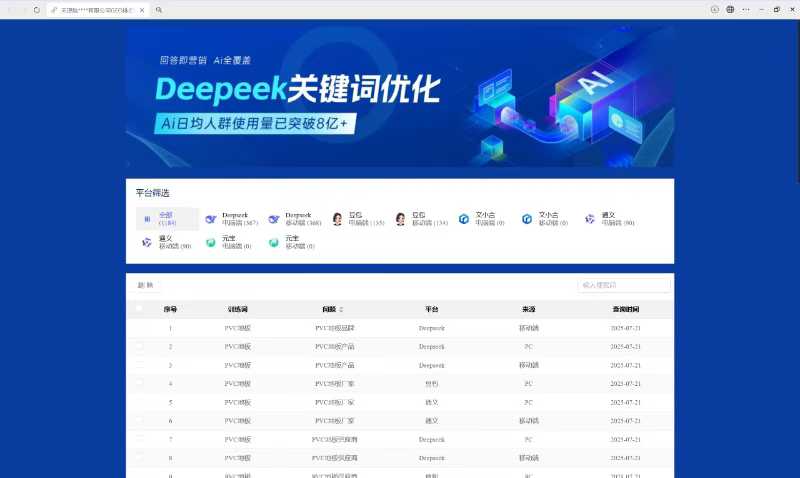
Task: Click the page vertical scrollbar
Action: point(797,102)
